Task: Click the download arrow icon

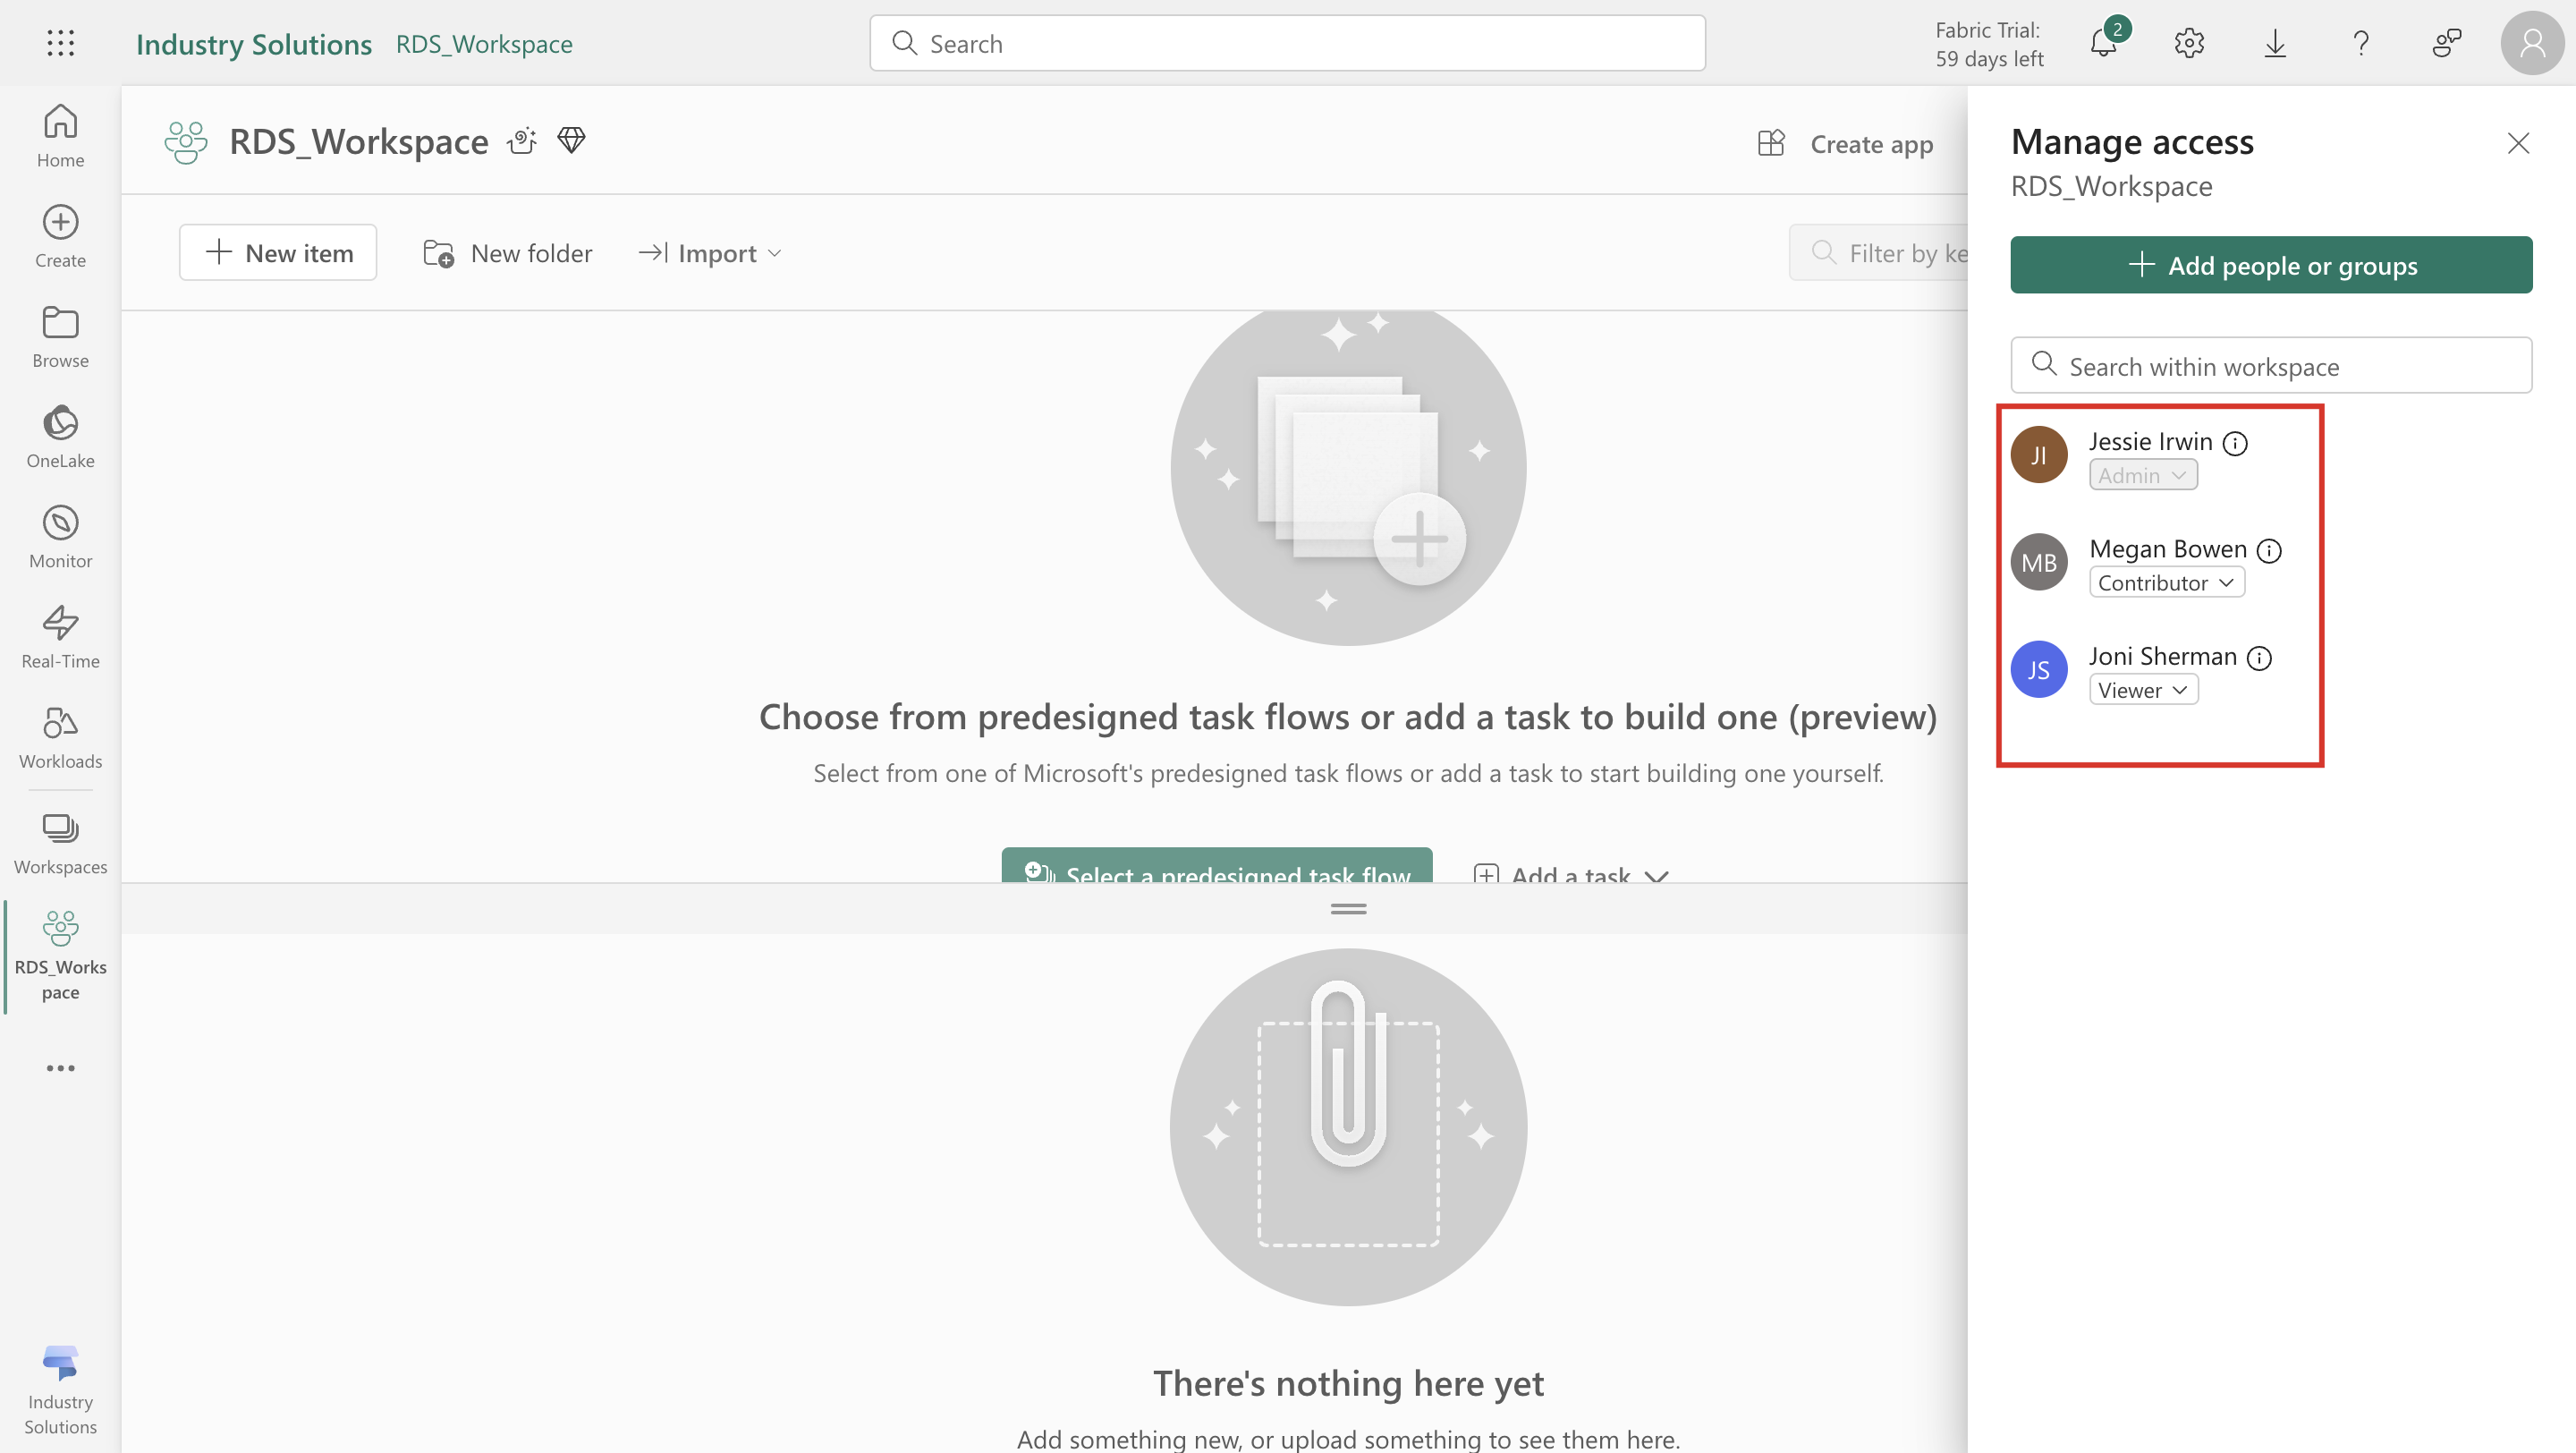Action: pyautogui.click(x=2275, y=43)
